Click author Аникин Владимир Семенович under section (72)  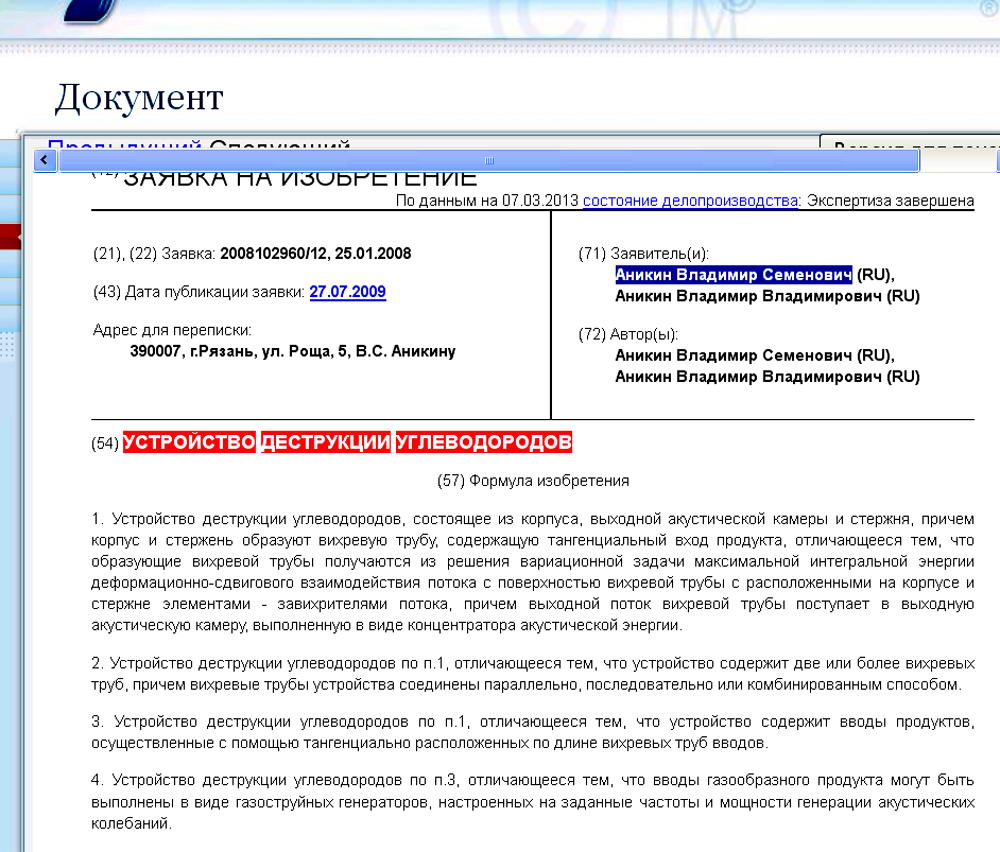click(x=754, y=355)
